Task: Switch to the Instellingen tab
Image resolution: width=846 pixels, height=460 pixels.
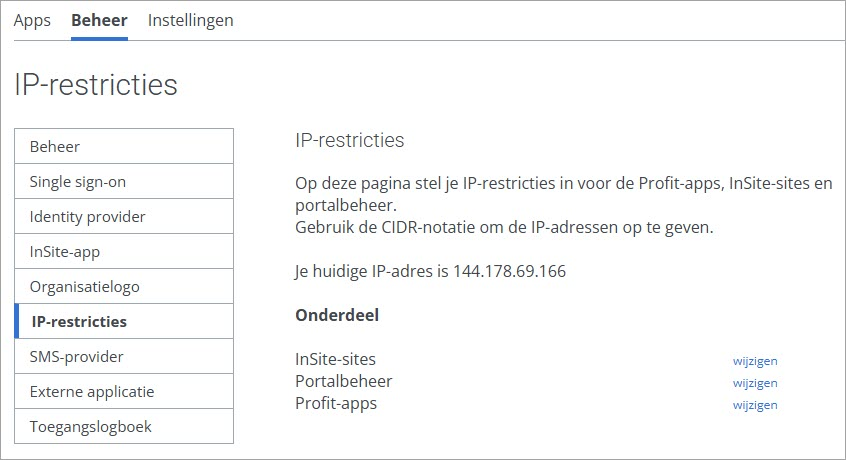Action: 190,20
